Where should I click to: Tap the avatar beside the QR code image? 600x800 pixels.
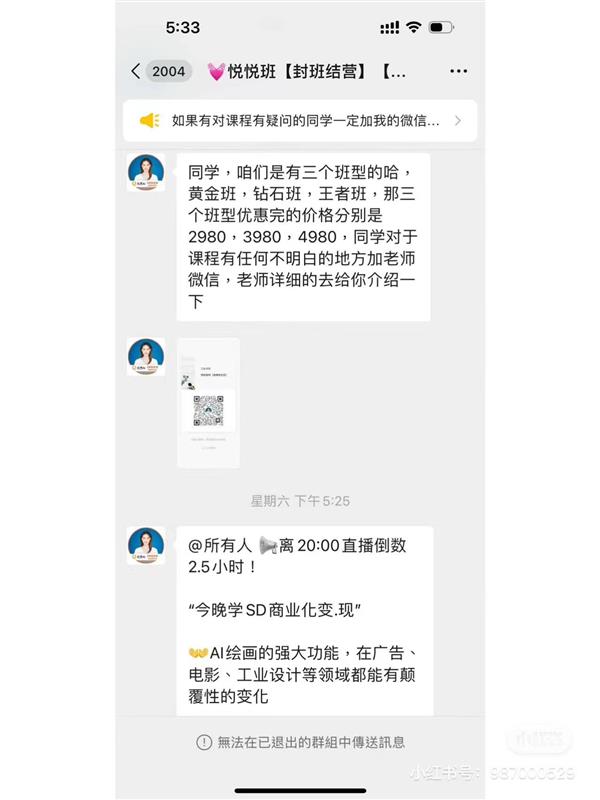146,357
